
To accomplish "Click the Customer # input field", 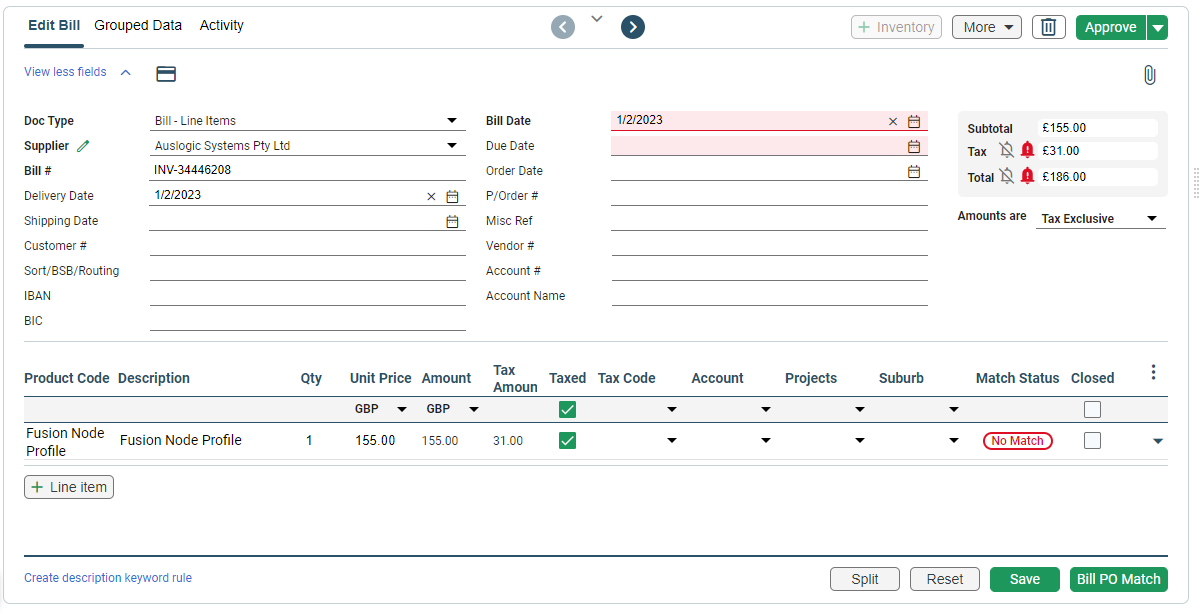I will 308,245.
